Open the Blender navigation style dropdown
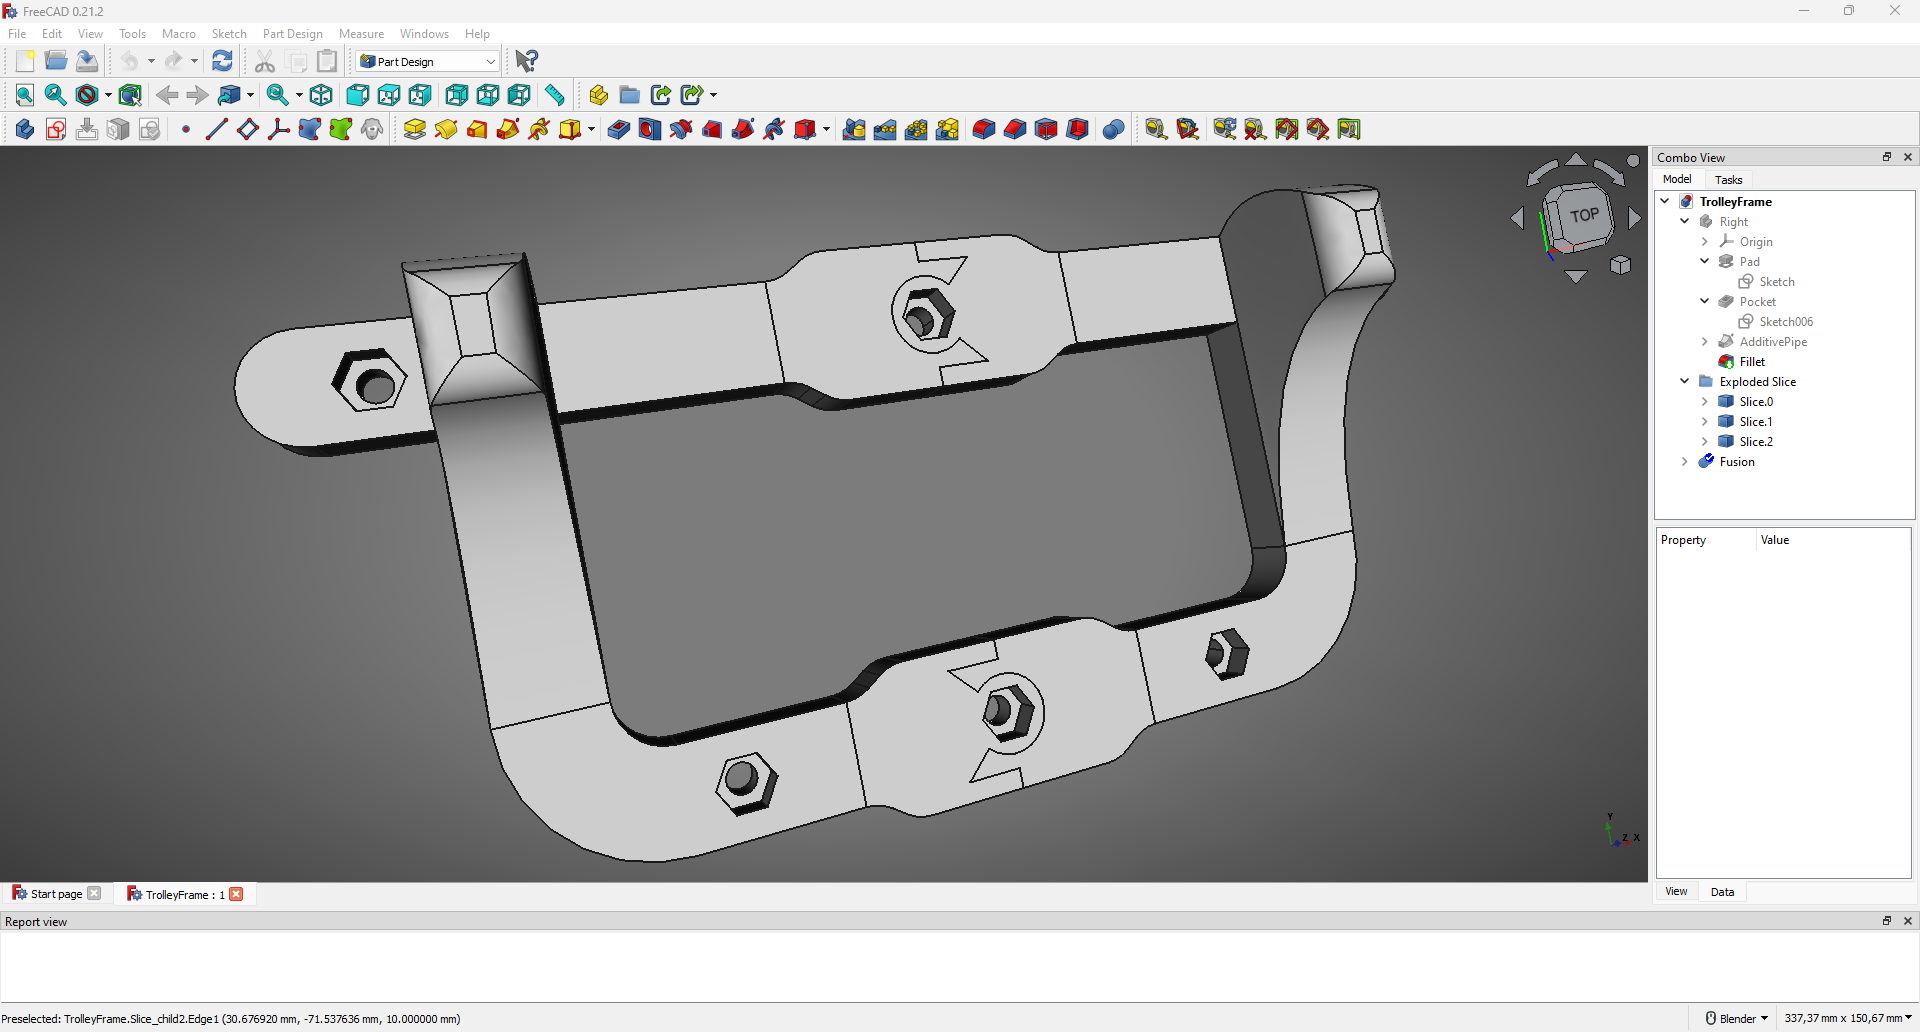 coord(1737,1018)
